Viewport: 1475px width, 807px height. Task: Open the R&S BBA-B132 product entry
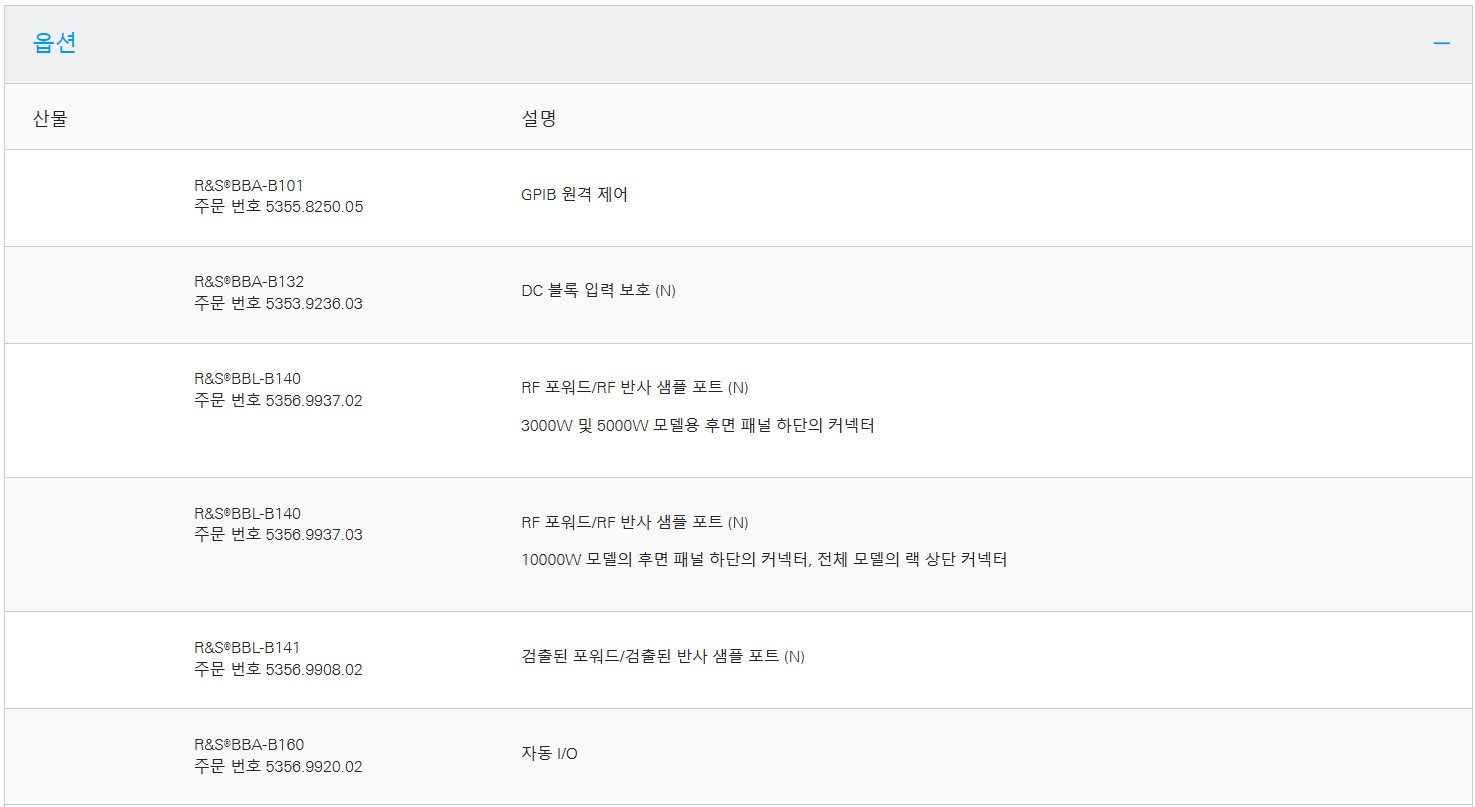pyautogui.click(x=249, y=282)
